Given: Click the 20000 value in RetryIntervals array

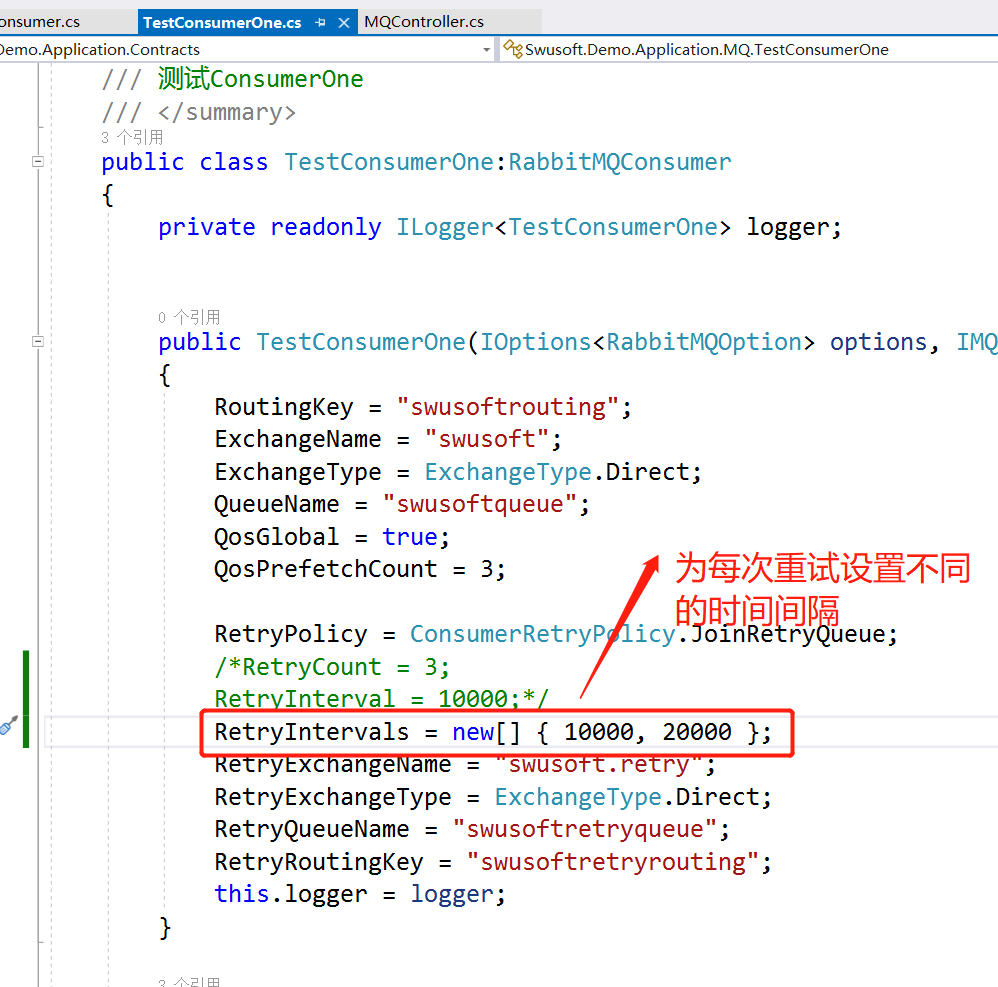Looking at the screenshot, I should [x=697, y=732].
